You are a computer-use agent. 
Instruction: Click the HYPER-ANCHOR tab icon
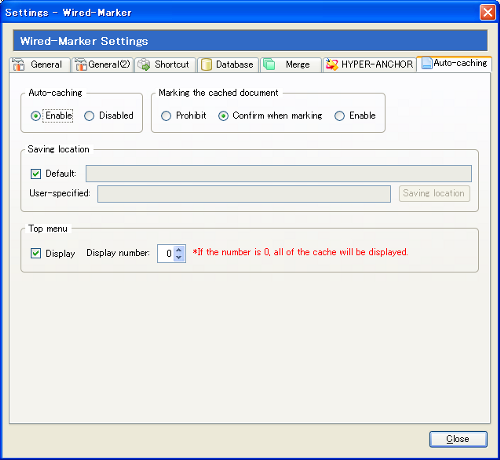(x=332, y=65)
